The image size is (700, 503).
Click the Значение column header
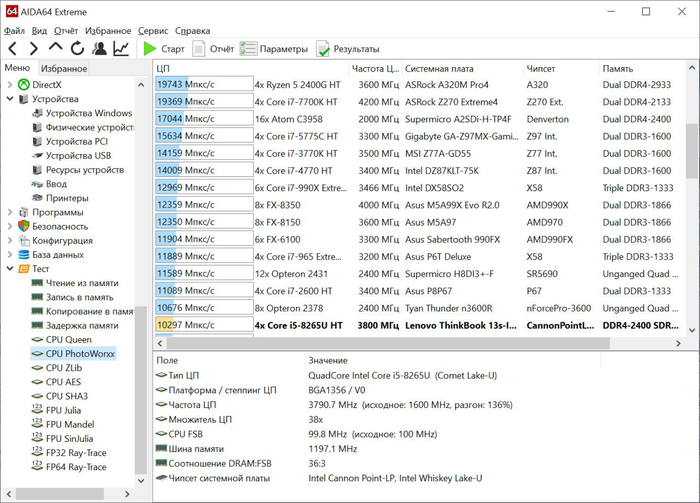pos(453,360)
